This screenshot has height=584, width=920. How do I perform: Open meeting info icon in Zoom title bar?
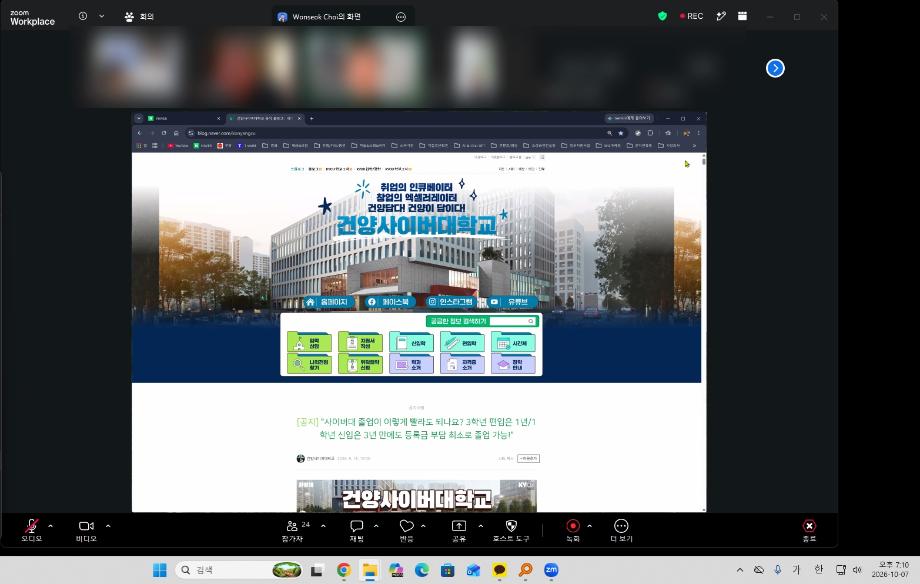[83, 16]
